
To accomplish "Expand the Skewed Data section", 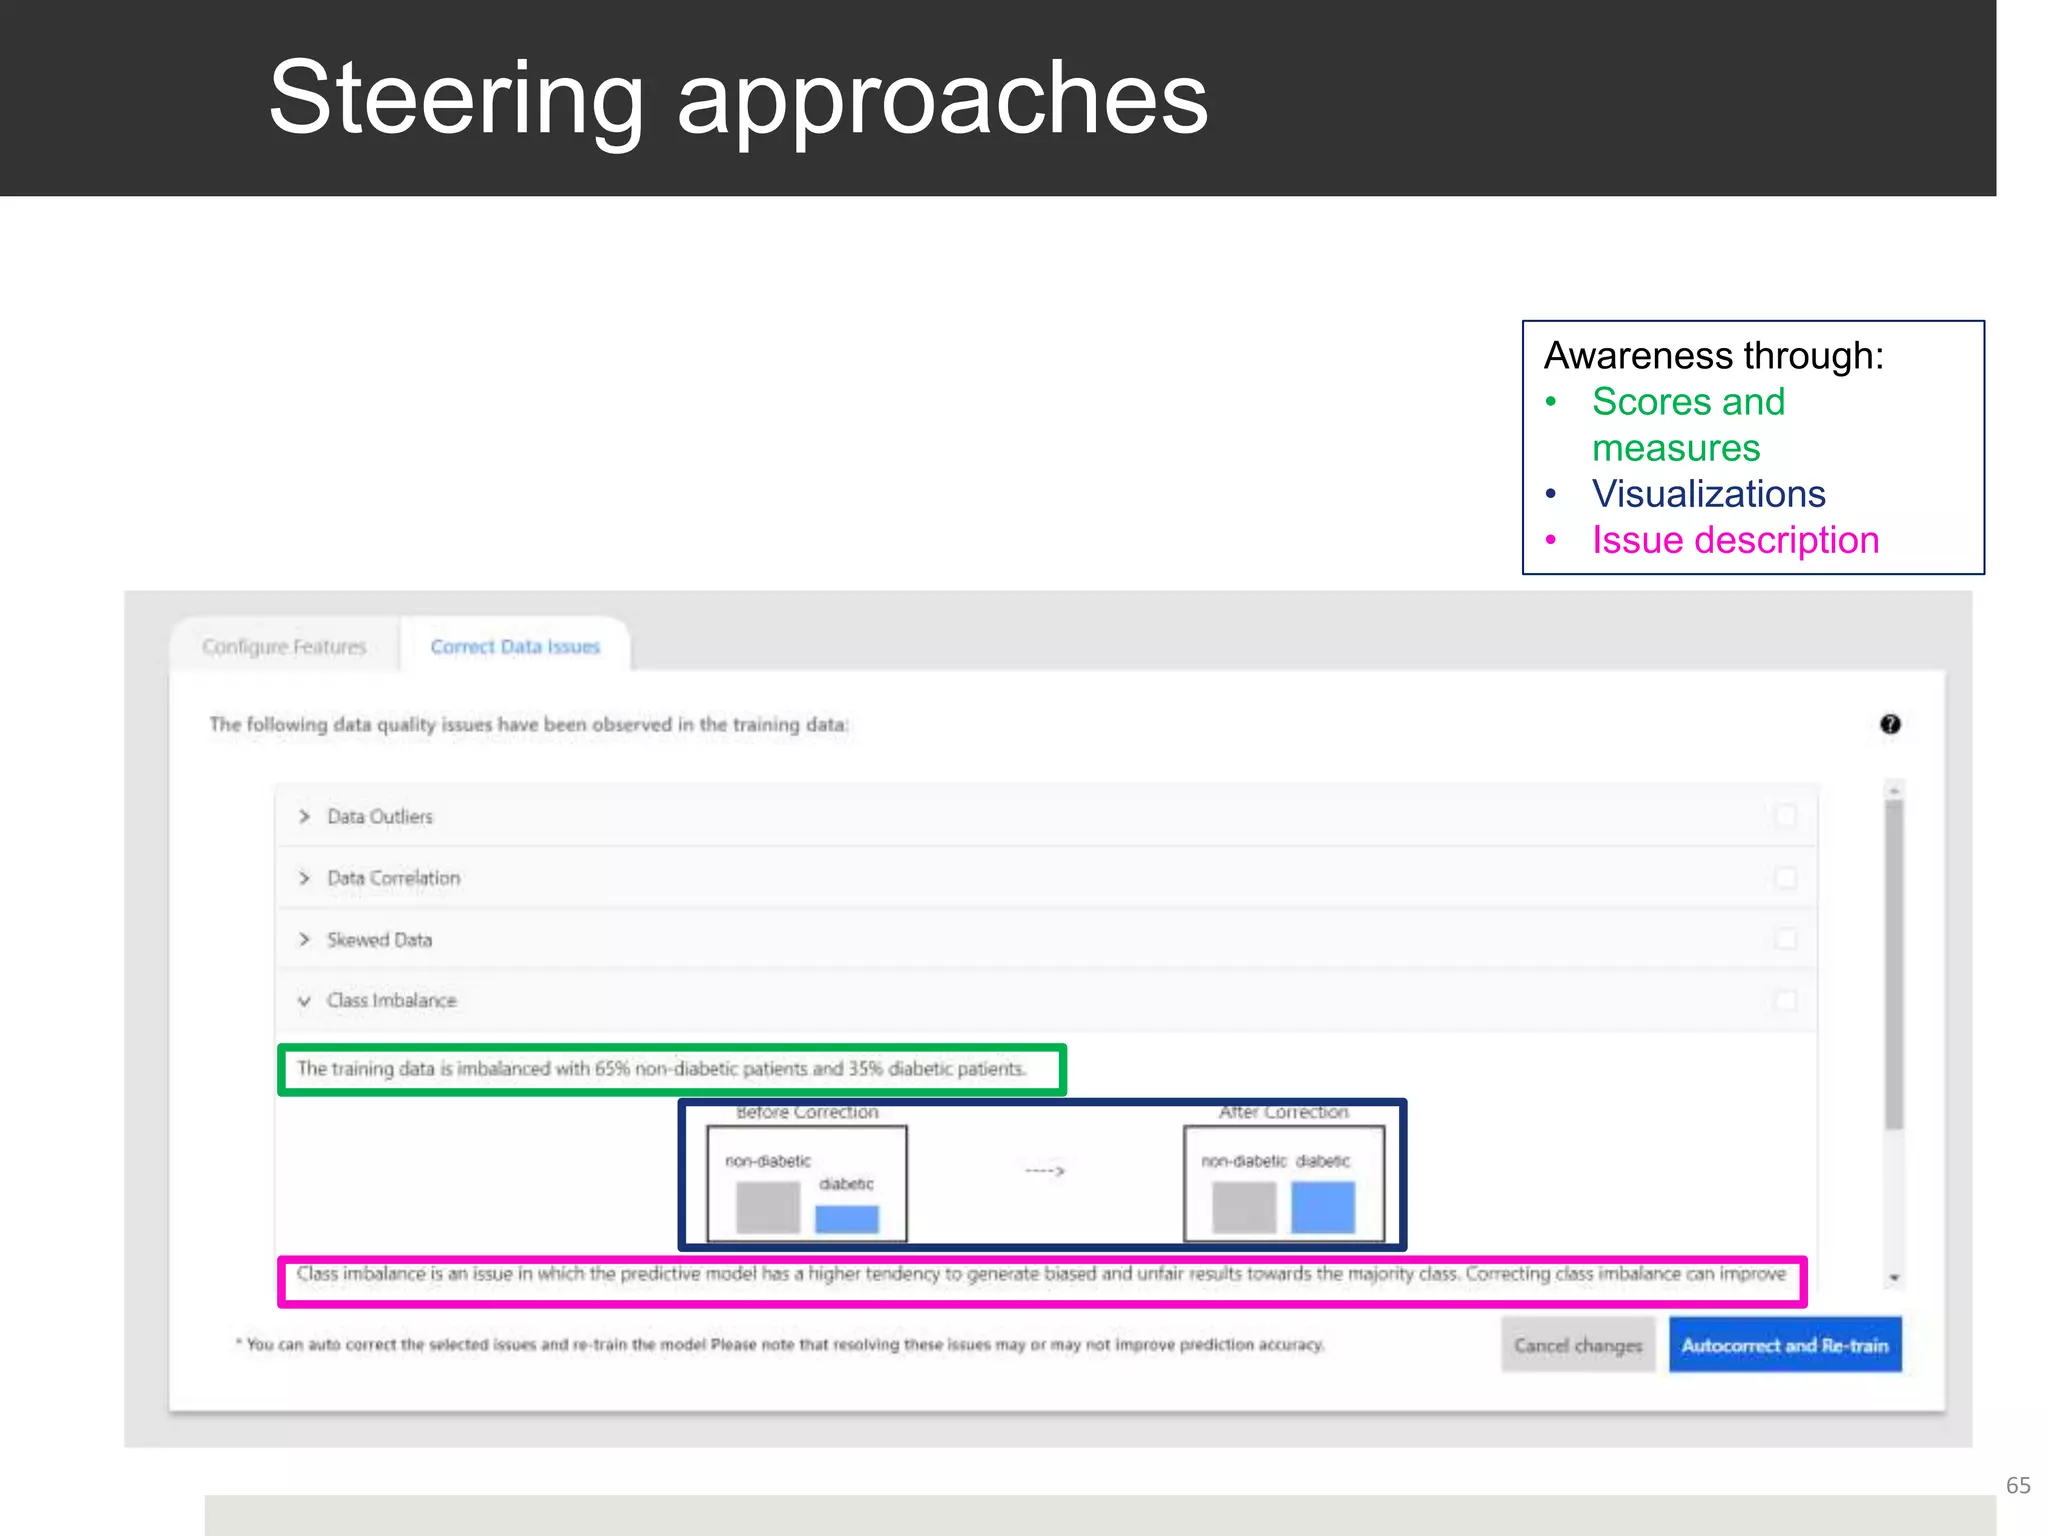I will [304, 940].
